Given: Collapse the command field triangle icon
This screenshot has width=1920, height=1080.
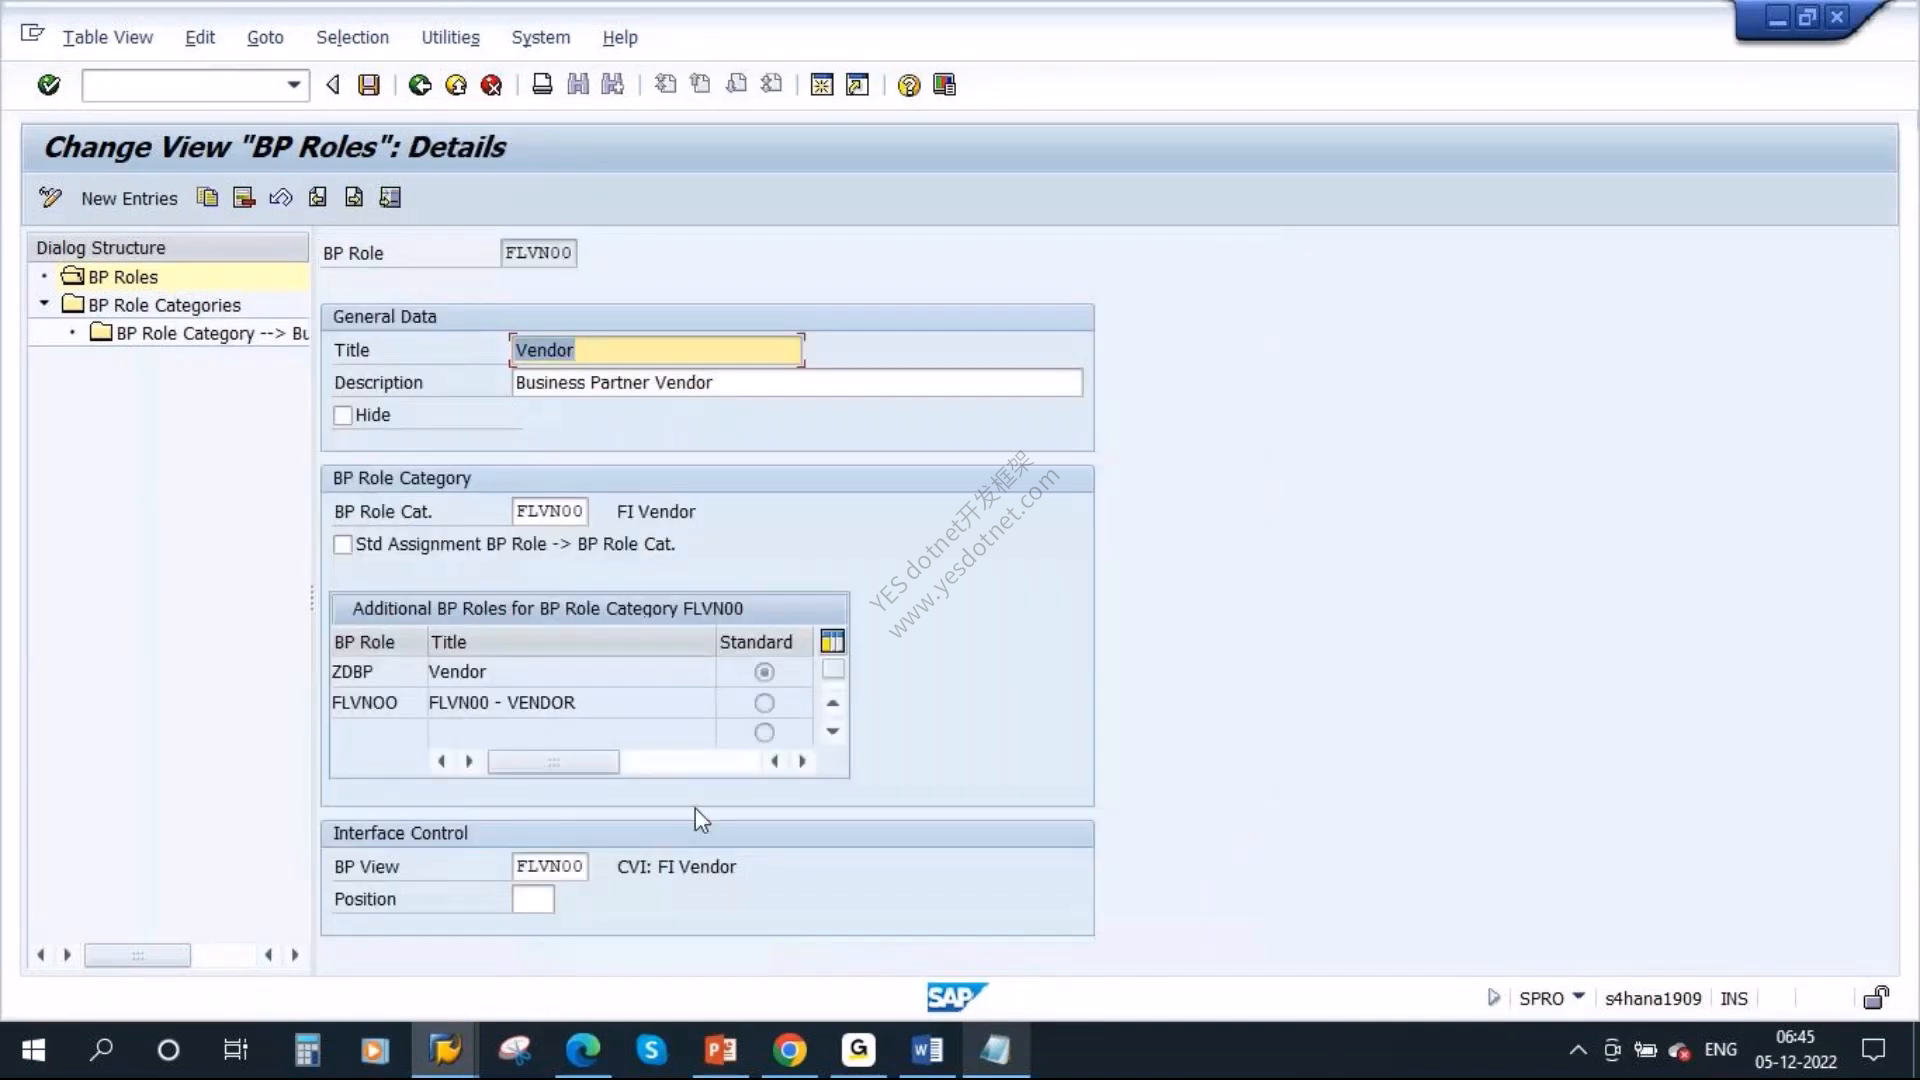Looking at the screenshot, I should tap(332, 85).
